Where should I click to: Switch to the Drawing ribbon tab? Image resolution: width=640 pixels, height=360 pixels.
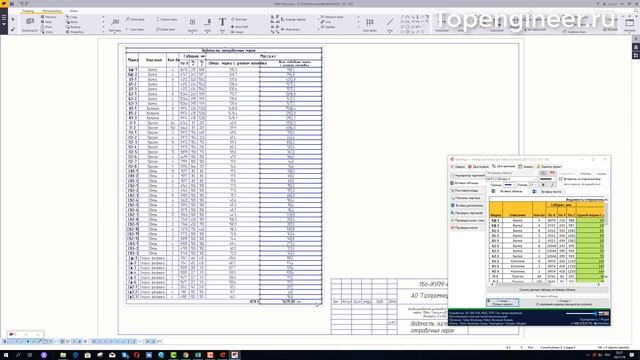tap(28, 11)
